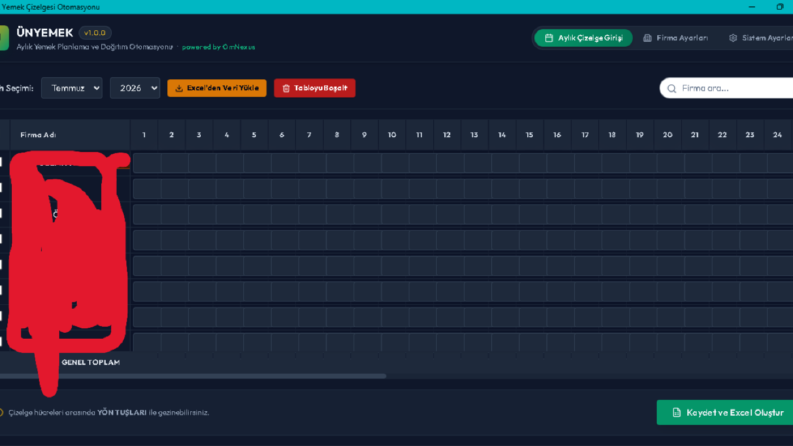Click the first company row's cell under day 10

[394, 163]
